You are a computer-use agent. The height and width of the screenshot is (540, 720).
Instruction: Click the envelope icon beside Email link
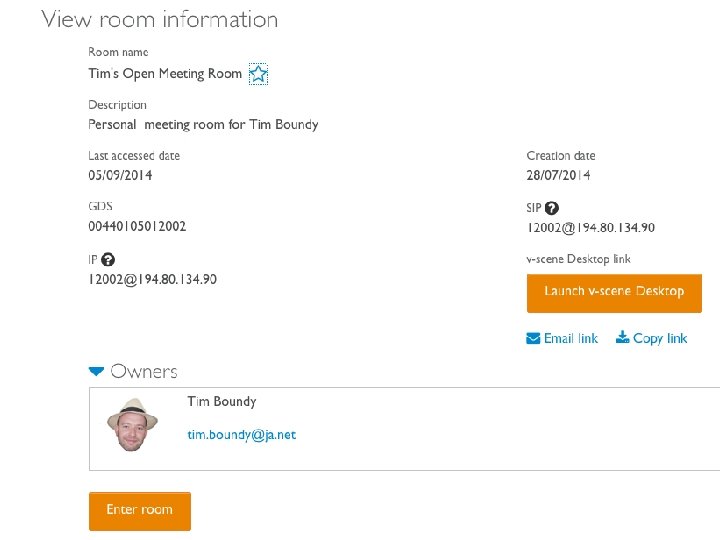pos(533,338)
